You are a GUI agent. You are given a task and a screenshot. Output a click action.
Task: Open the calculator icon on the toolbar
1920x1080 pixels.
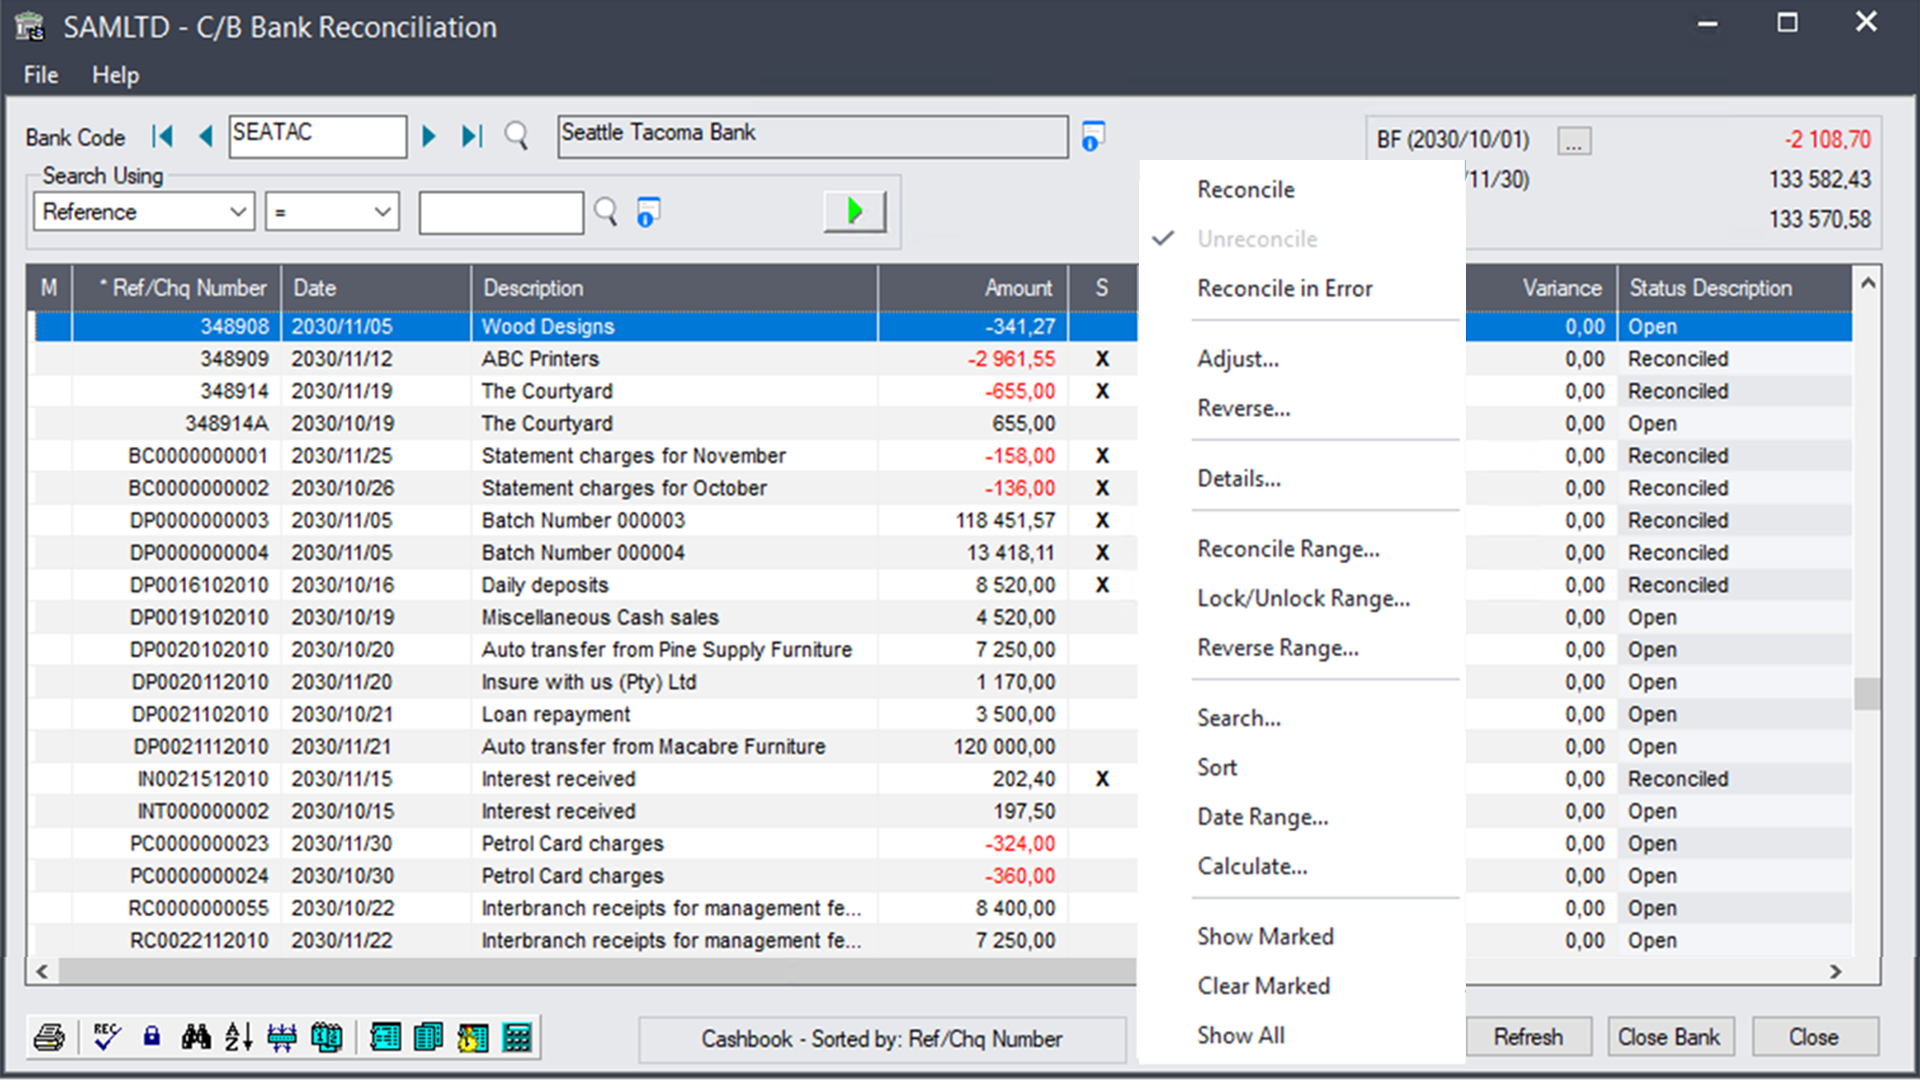(x=517, y=1037)
